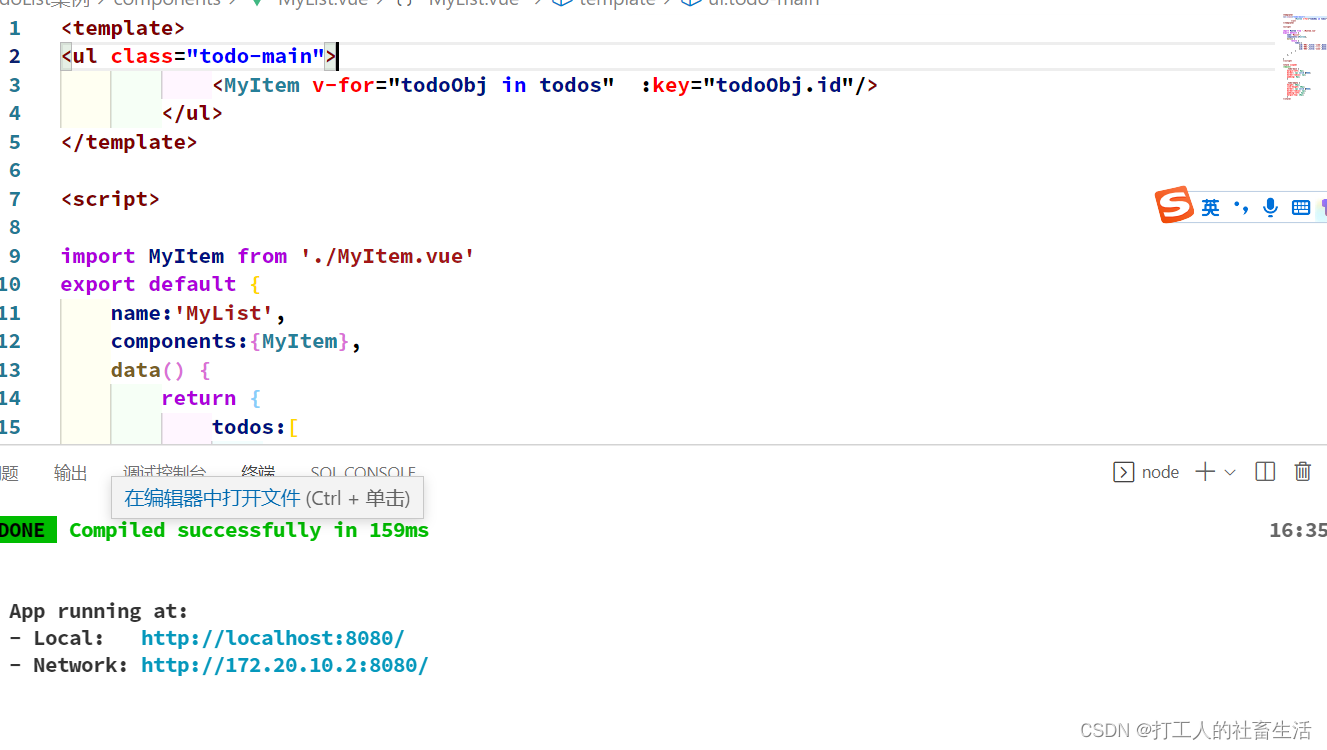Click the node shell icon in terminal header
The width and height of the screenshot is (1327, 750).
(x=1124, y=471)
